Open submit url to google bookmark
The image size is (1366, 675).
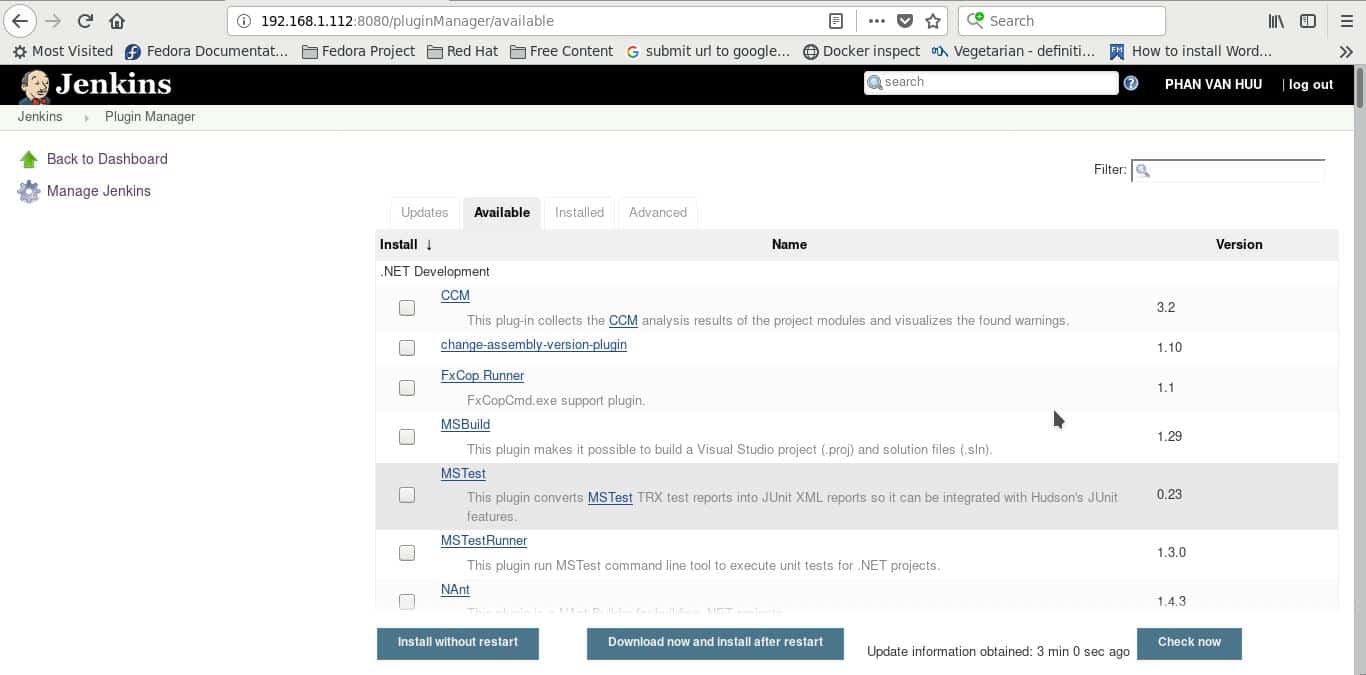708,51
